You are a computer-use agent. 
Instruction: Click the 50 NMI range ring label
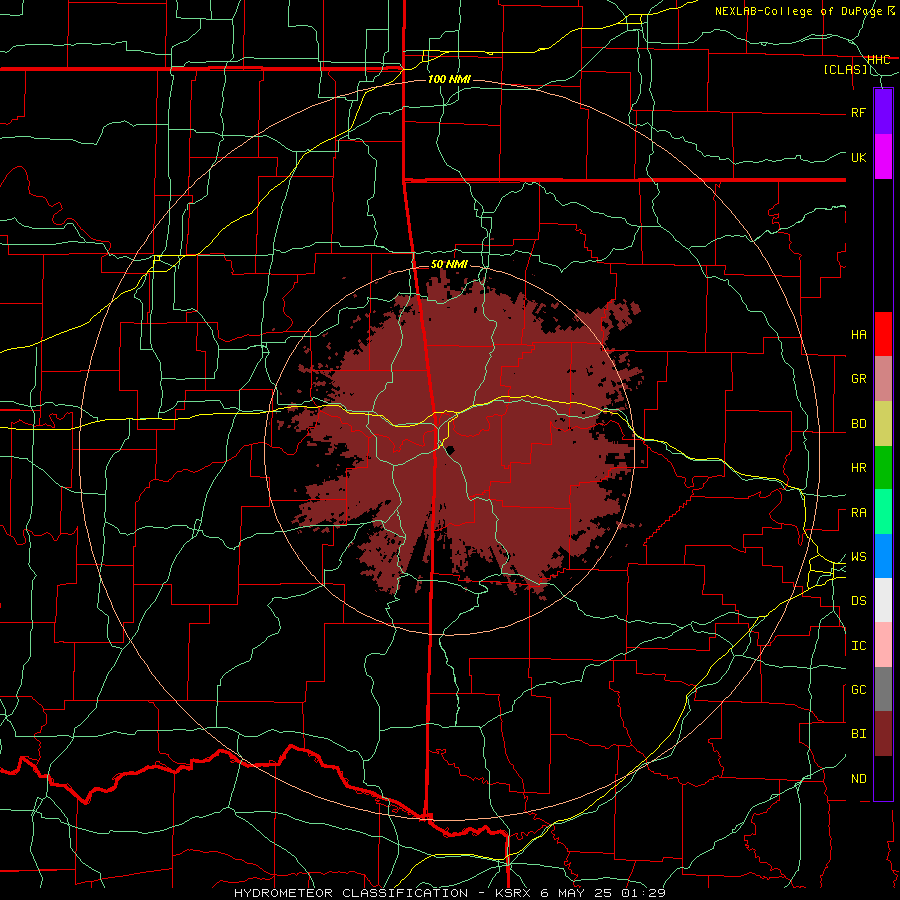(x=449, y=264)
